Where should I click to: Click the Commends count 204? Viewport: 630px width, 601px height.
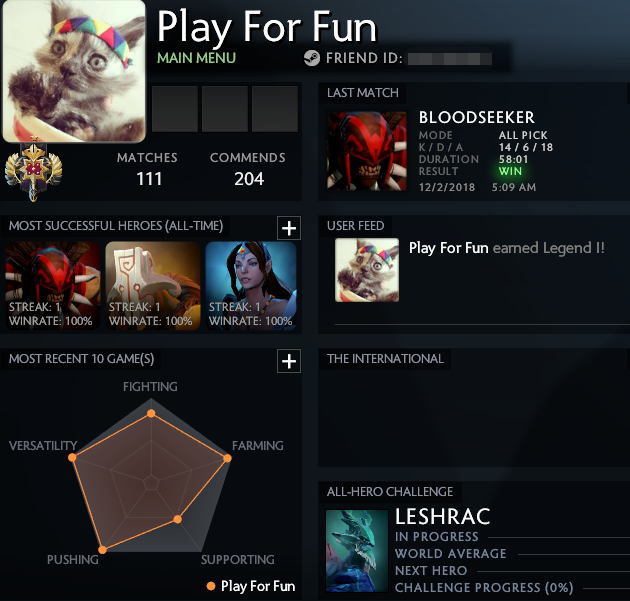pos(249,179)
